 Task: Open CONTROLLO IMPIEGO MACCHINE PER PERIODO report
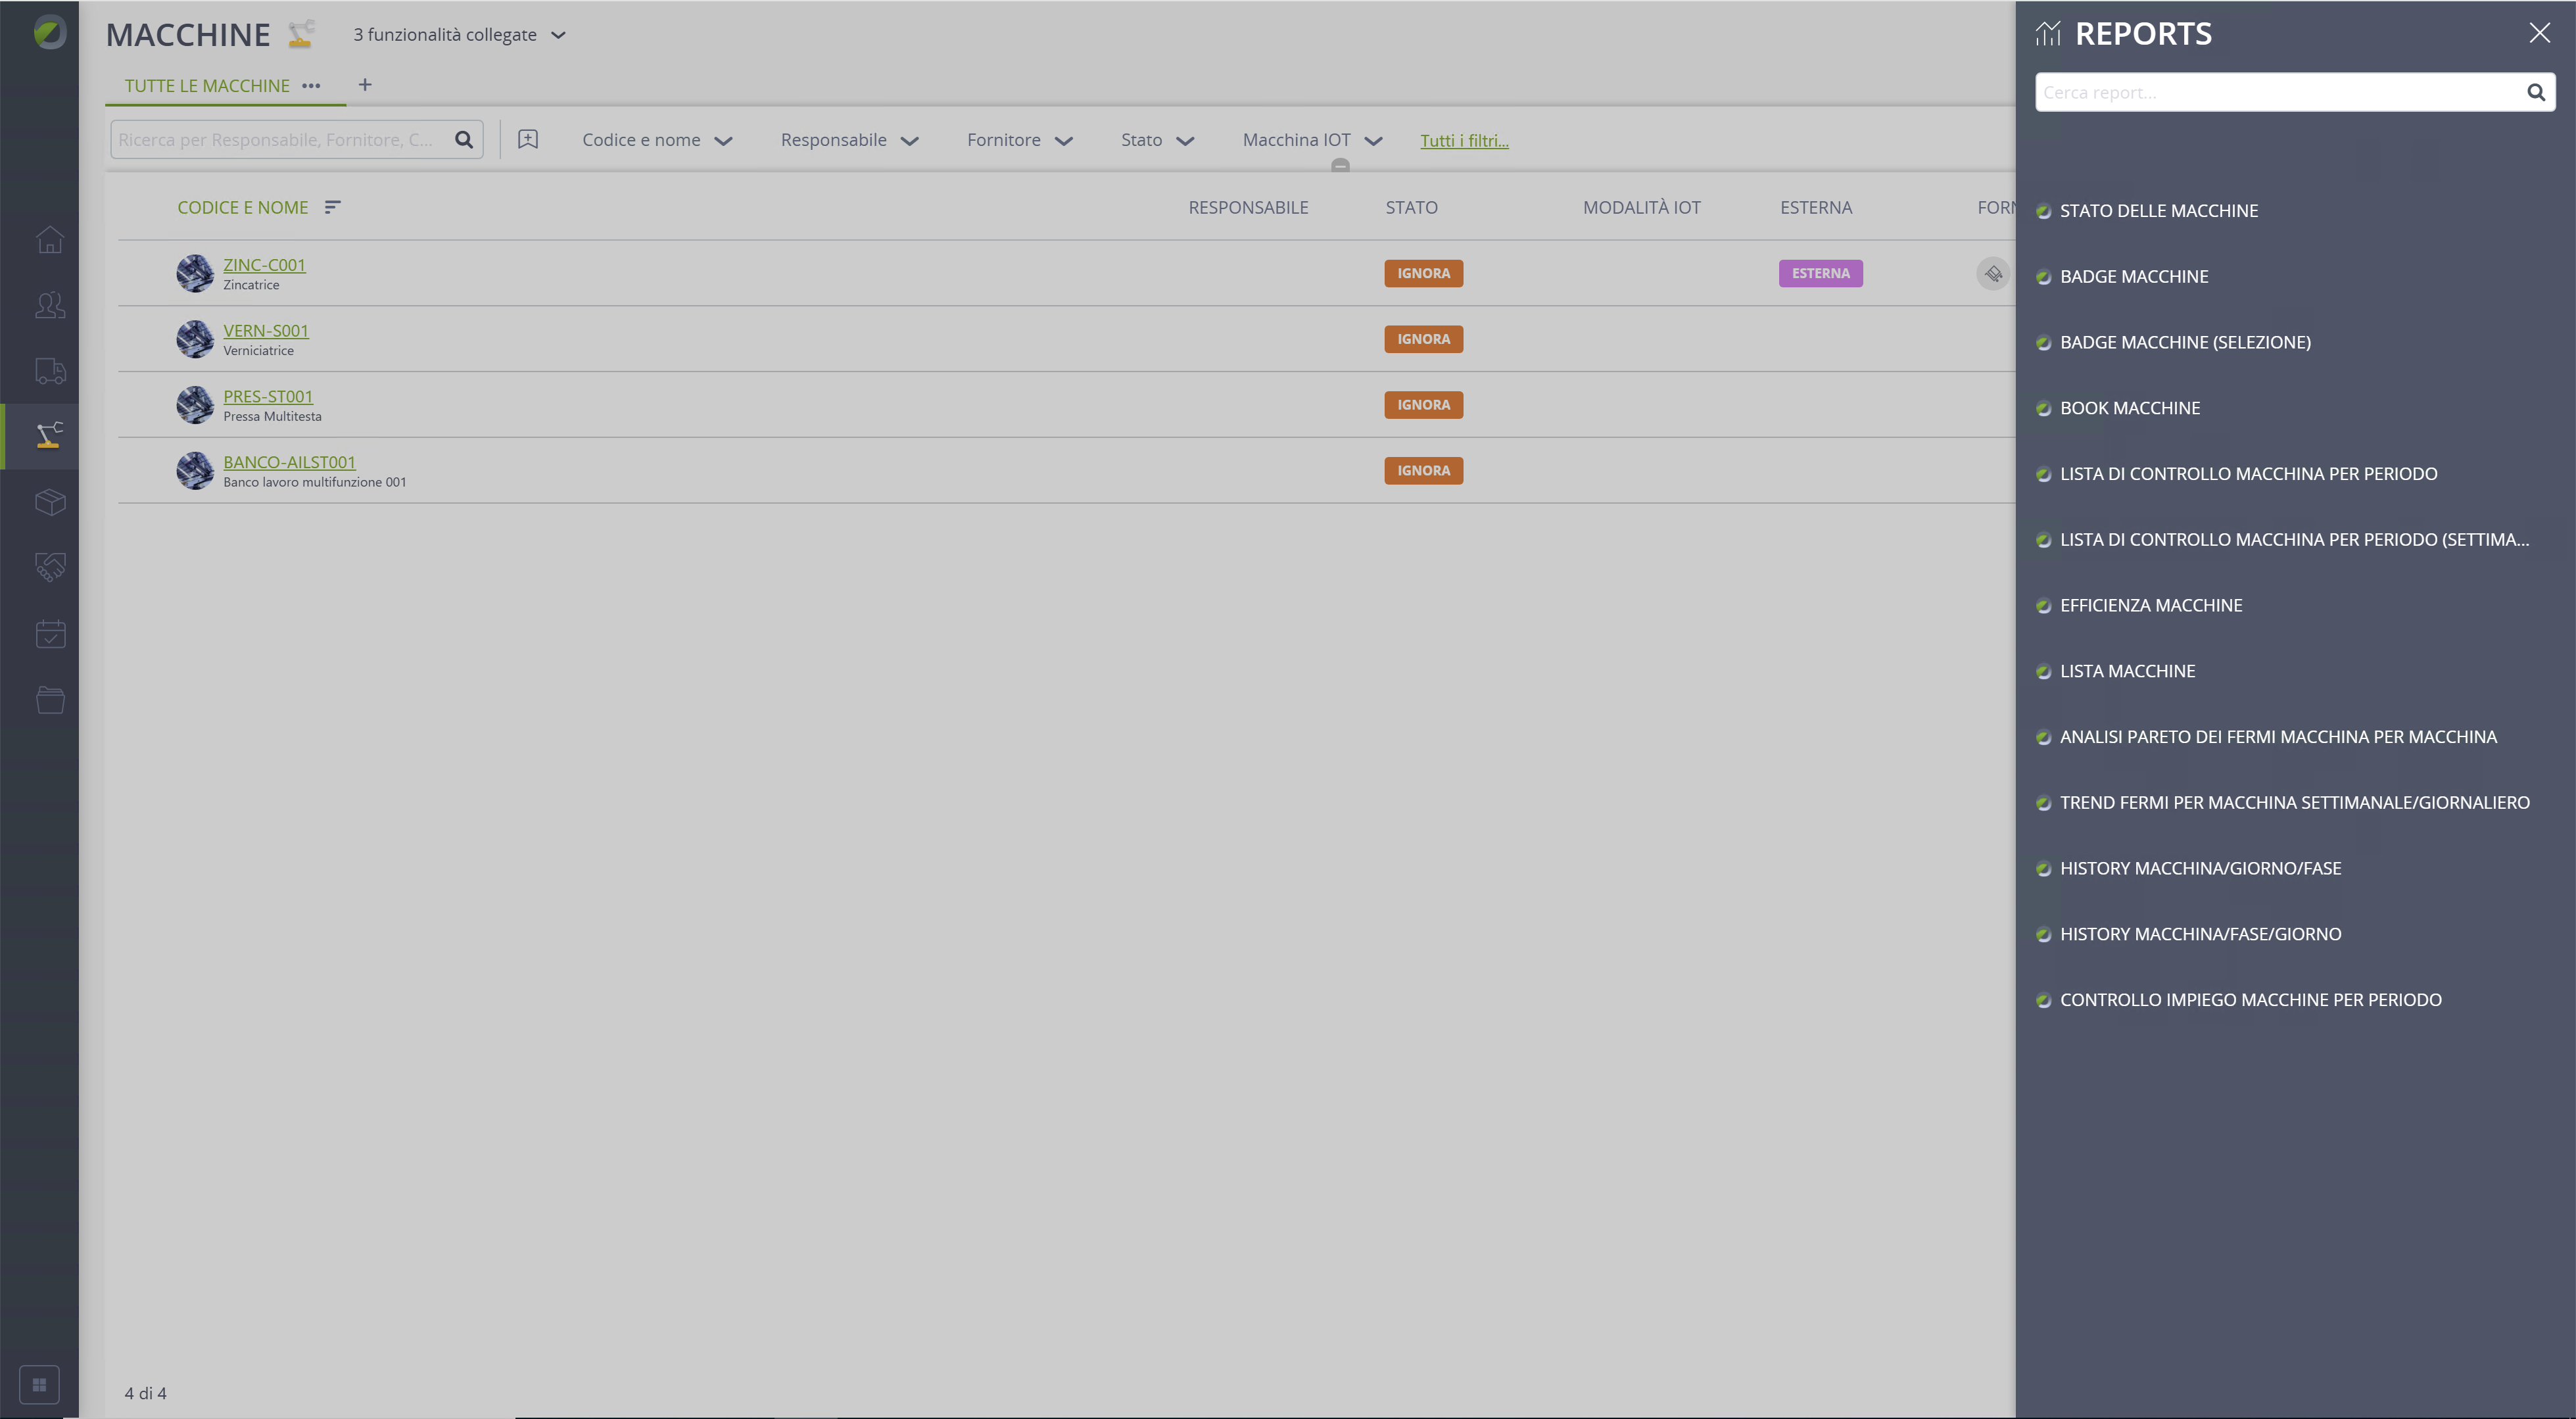2250,1000
